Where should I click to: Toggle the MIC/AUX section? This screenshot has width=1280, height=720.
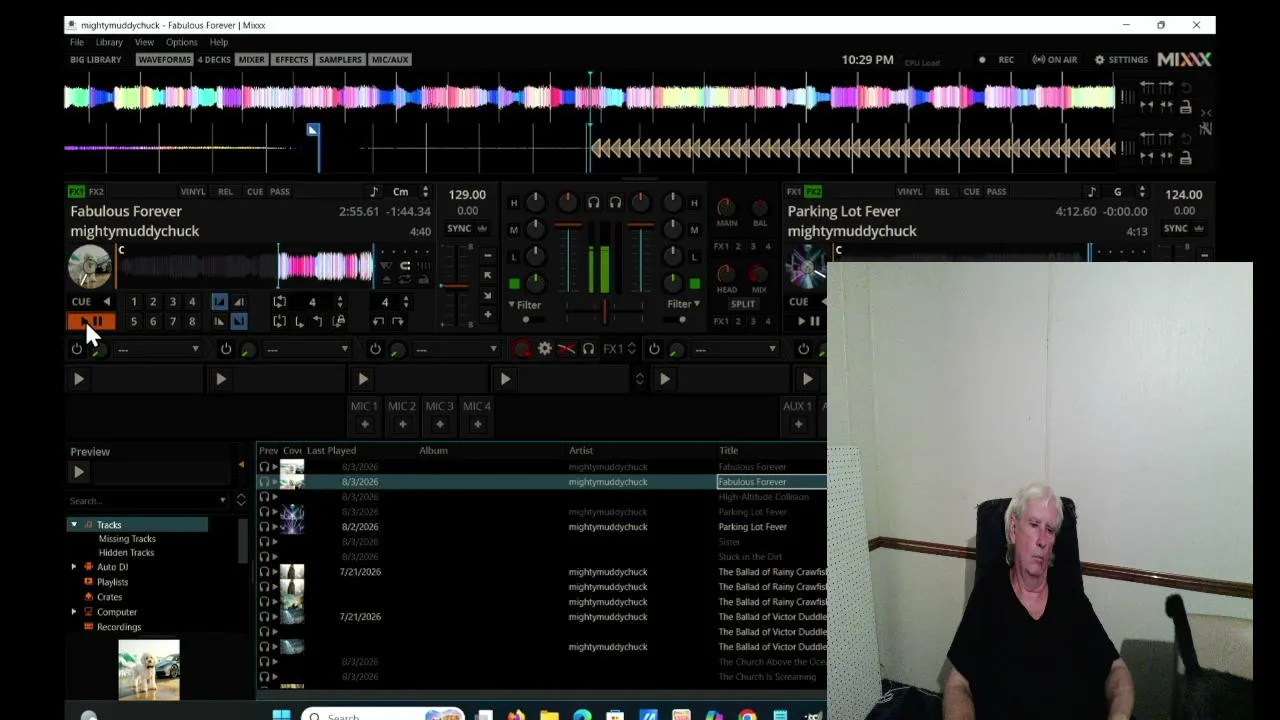tap(390, 60)
